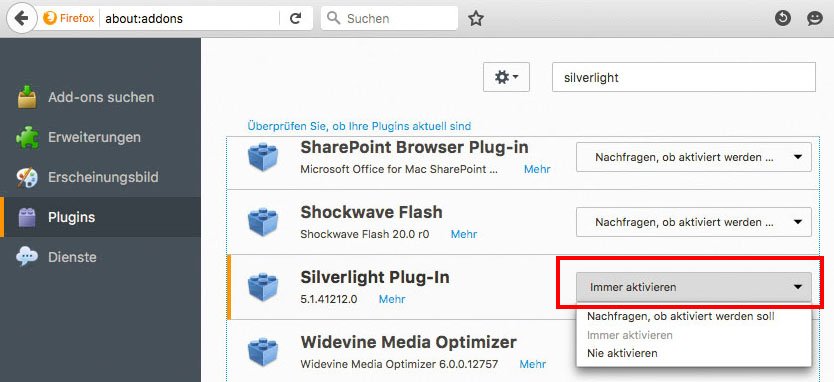Switch to Add-ons suchen in the sidebar

pyautogui.click(x=101, y=97)
